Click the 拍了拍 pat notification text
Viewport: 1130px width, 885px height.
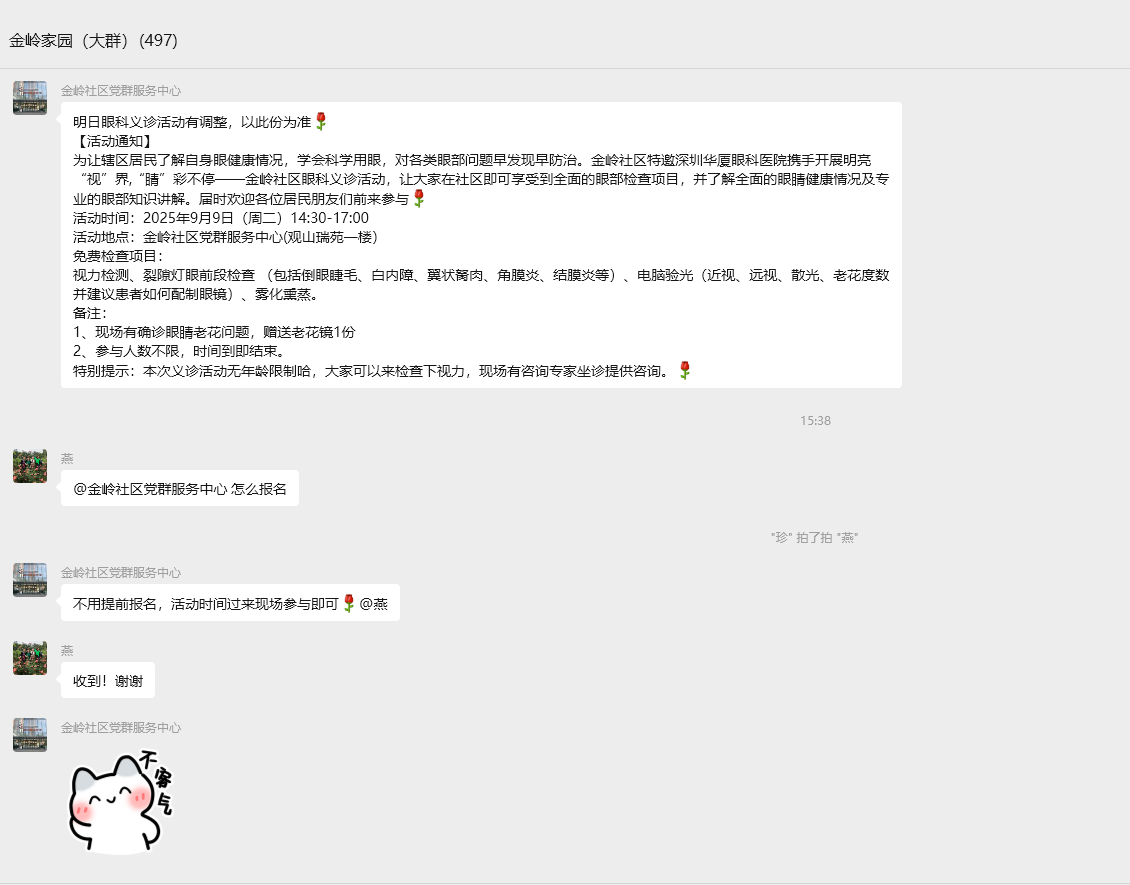[x=815, y=537]
